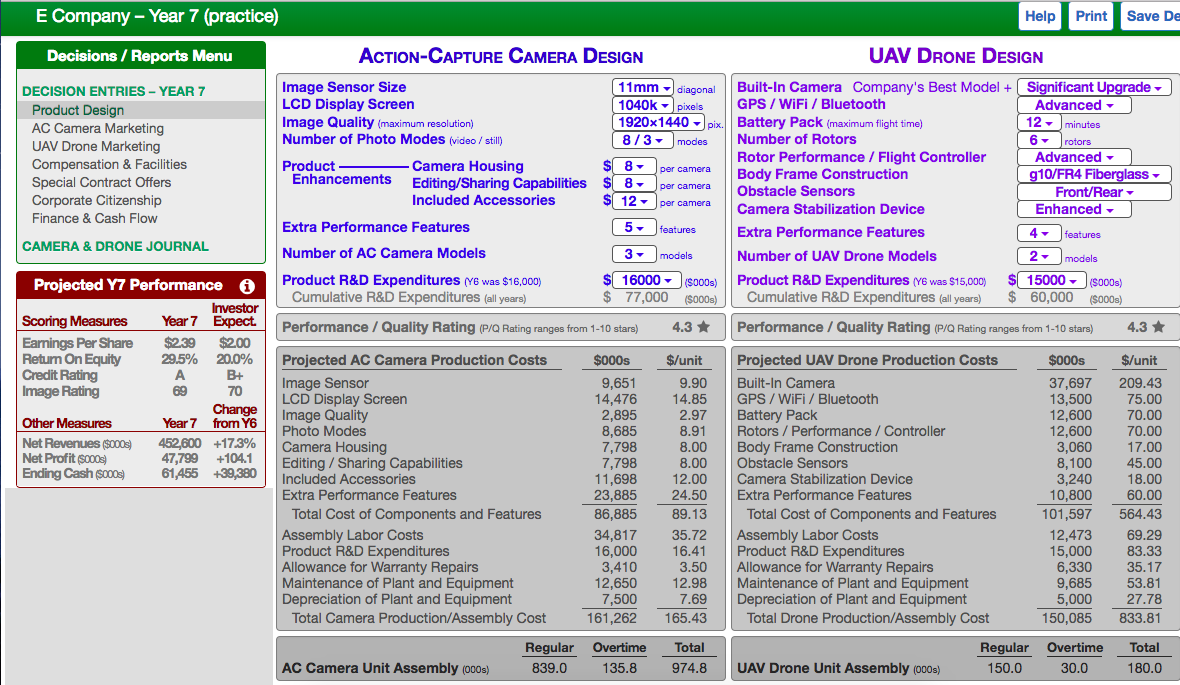Screen dimensions: 1180x685
Task: Click AC Camera Cumulative R&D 77,000 value
Action: click(x=646, y=297)
